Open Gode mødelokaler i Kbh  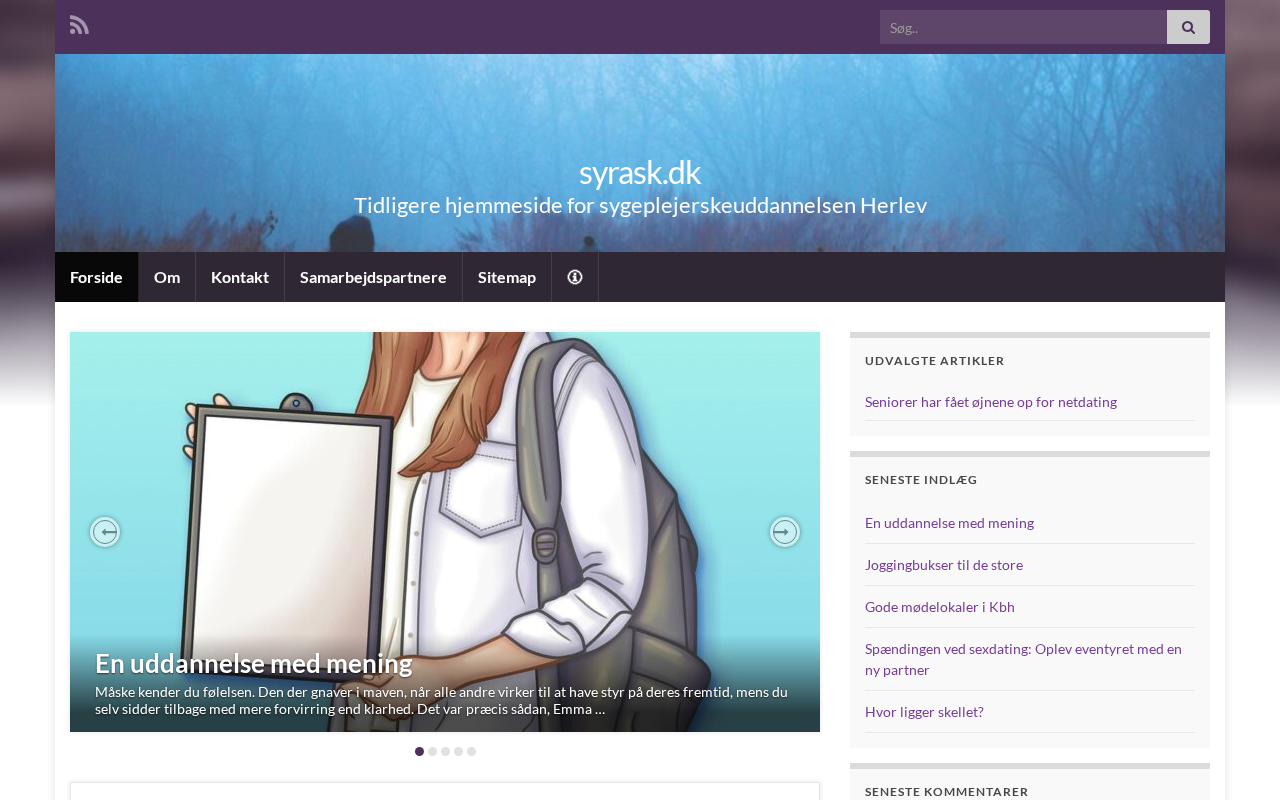coord(940,607)
